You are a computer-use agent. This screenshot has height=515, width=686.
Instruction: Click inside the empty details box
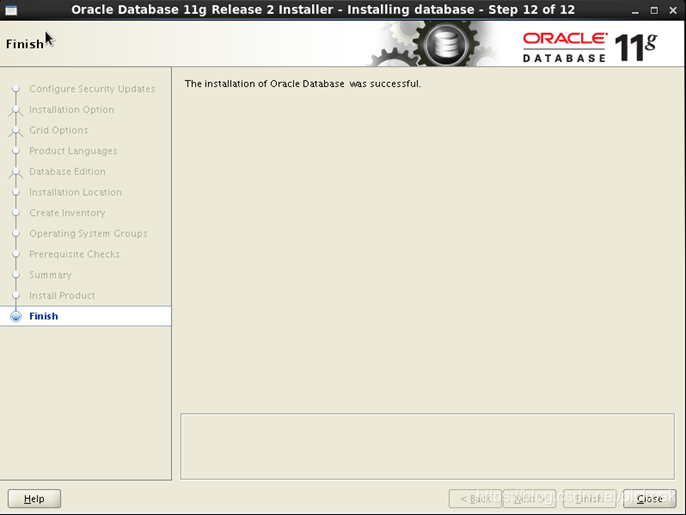(427, 446)
